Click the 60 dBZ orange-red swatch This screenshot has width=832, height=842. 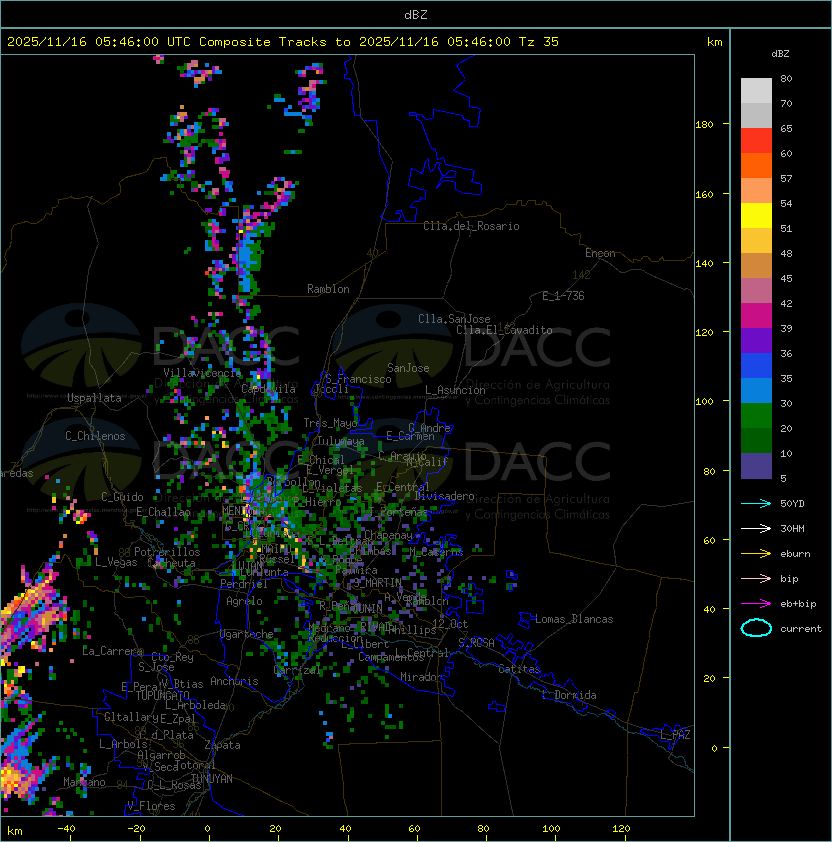pos(756,165)
